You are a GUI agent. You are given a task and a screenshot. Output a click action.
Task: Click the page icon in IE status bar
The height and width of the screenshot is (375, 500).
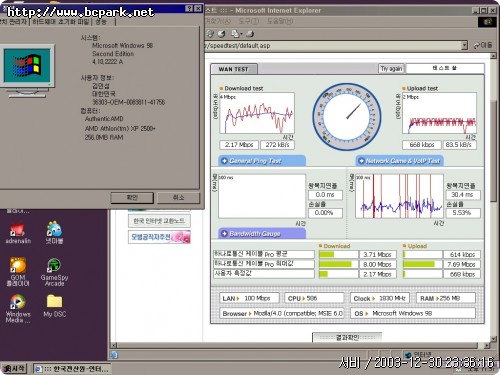(114, 355)
